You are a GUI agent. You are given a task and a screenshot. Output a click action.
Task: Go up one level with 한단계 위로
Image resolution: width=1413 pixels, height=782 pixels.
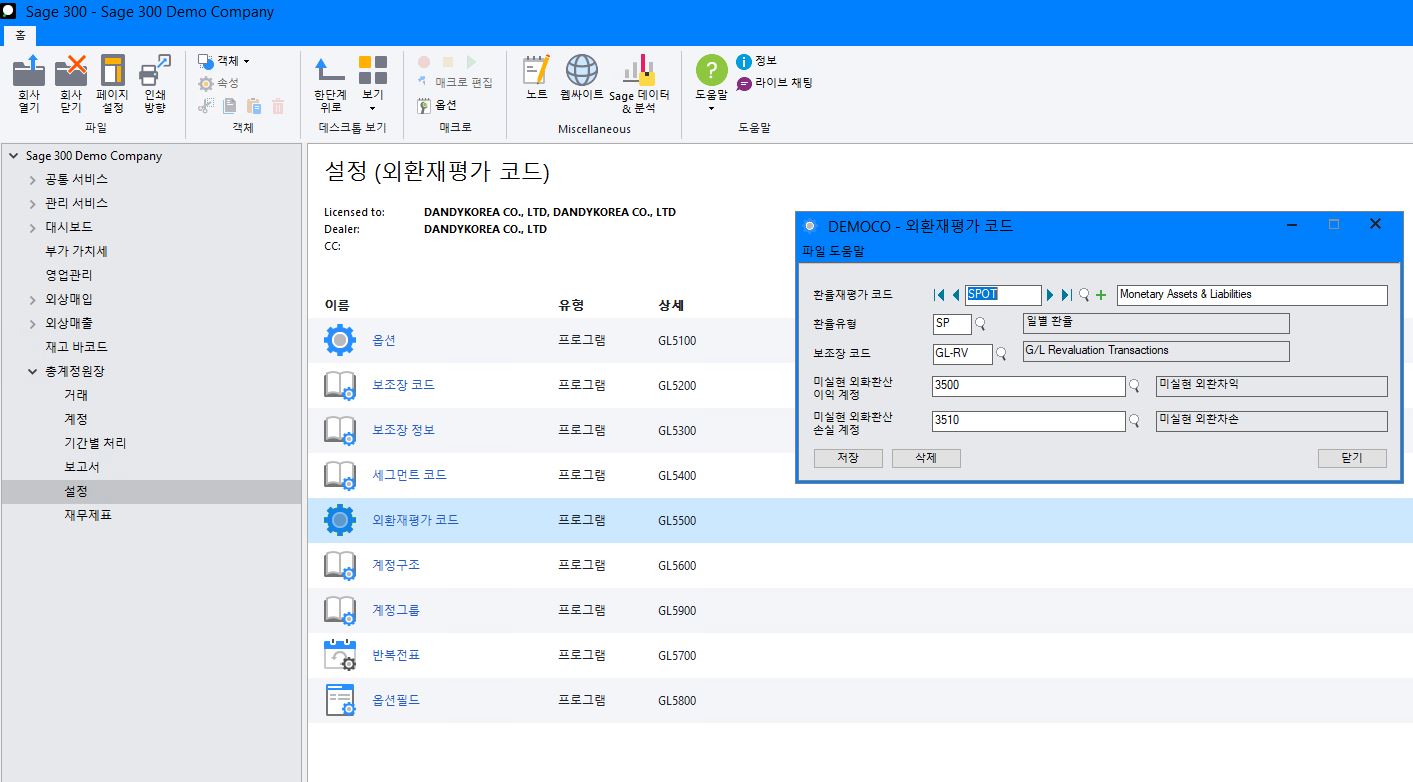point(330,84)
